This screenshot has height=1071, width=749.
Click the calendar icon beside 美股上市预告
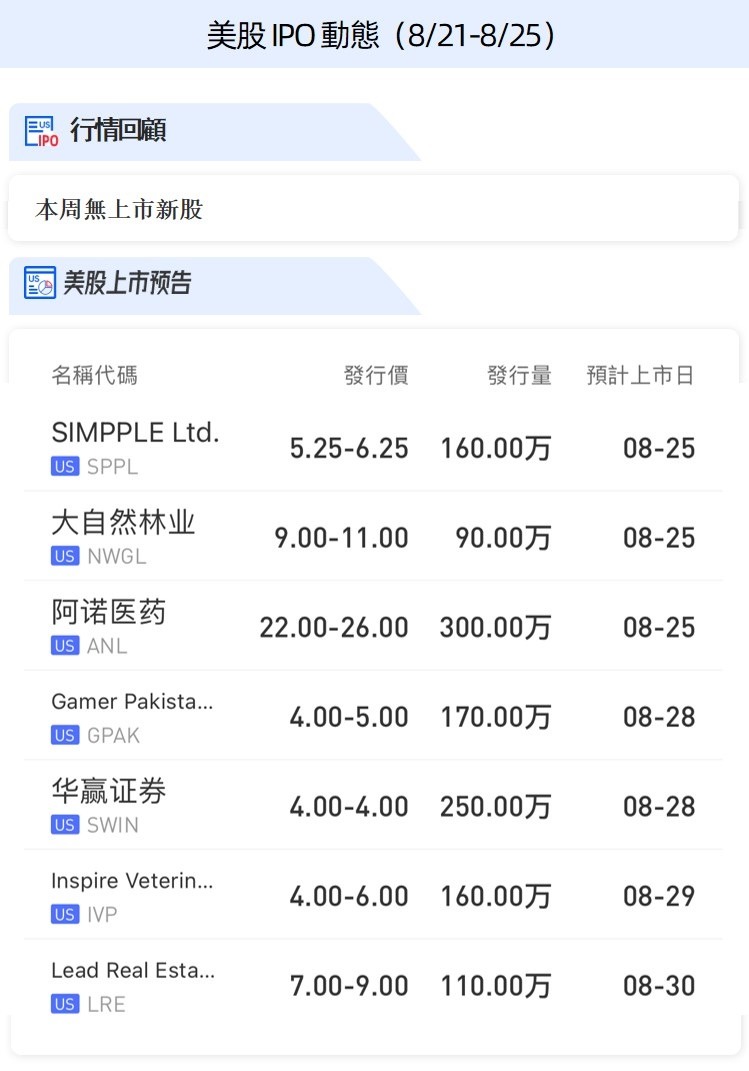tap(40, 284)
